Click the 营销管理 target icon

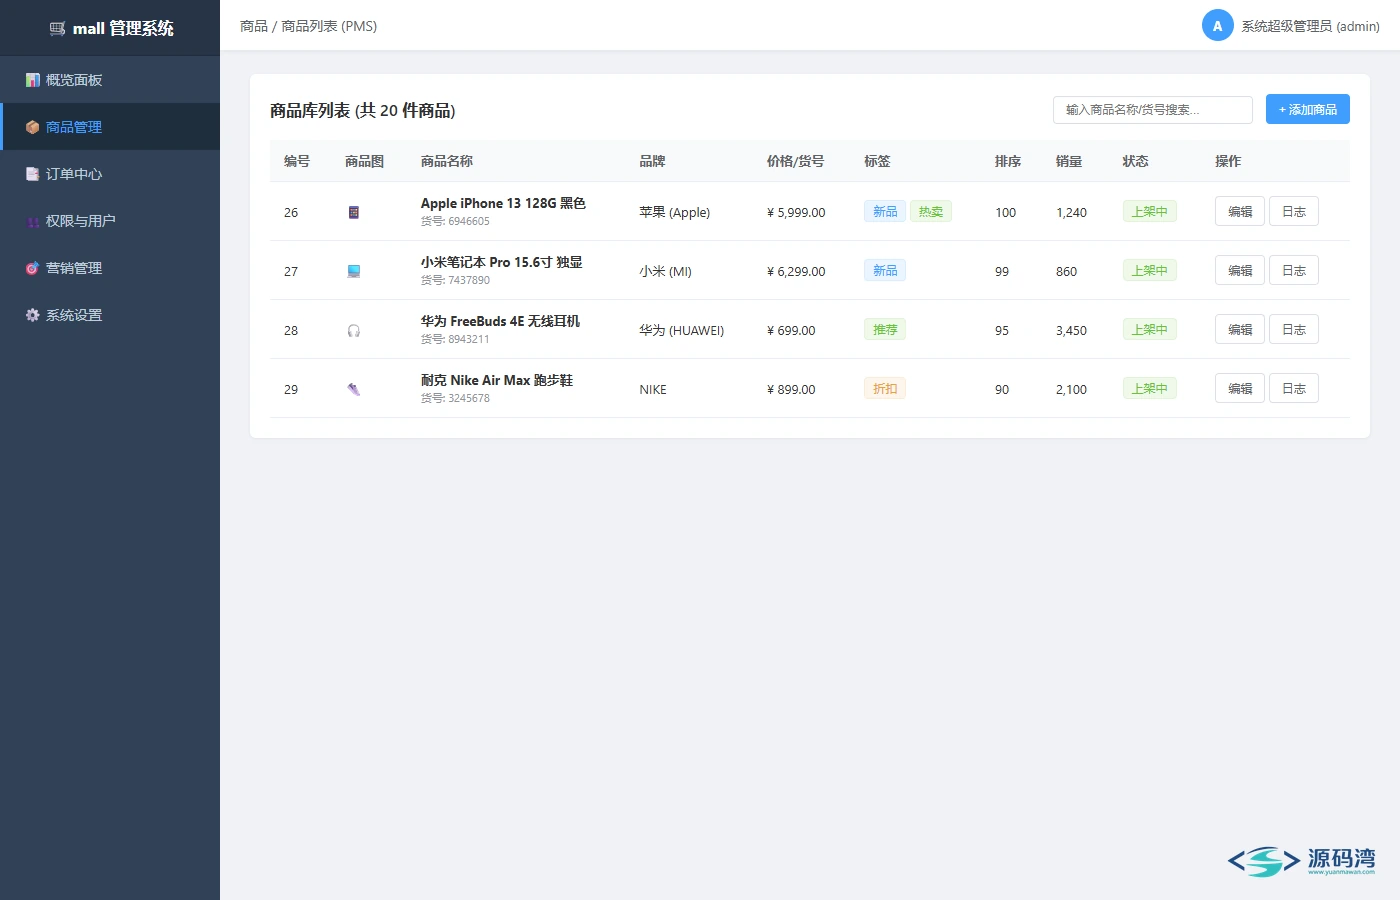tap(33, 268)
